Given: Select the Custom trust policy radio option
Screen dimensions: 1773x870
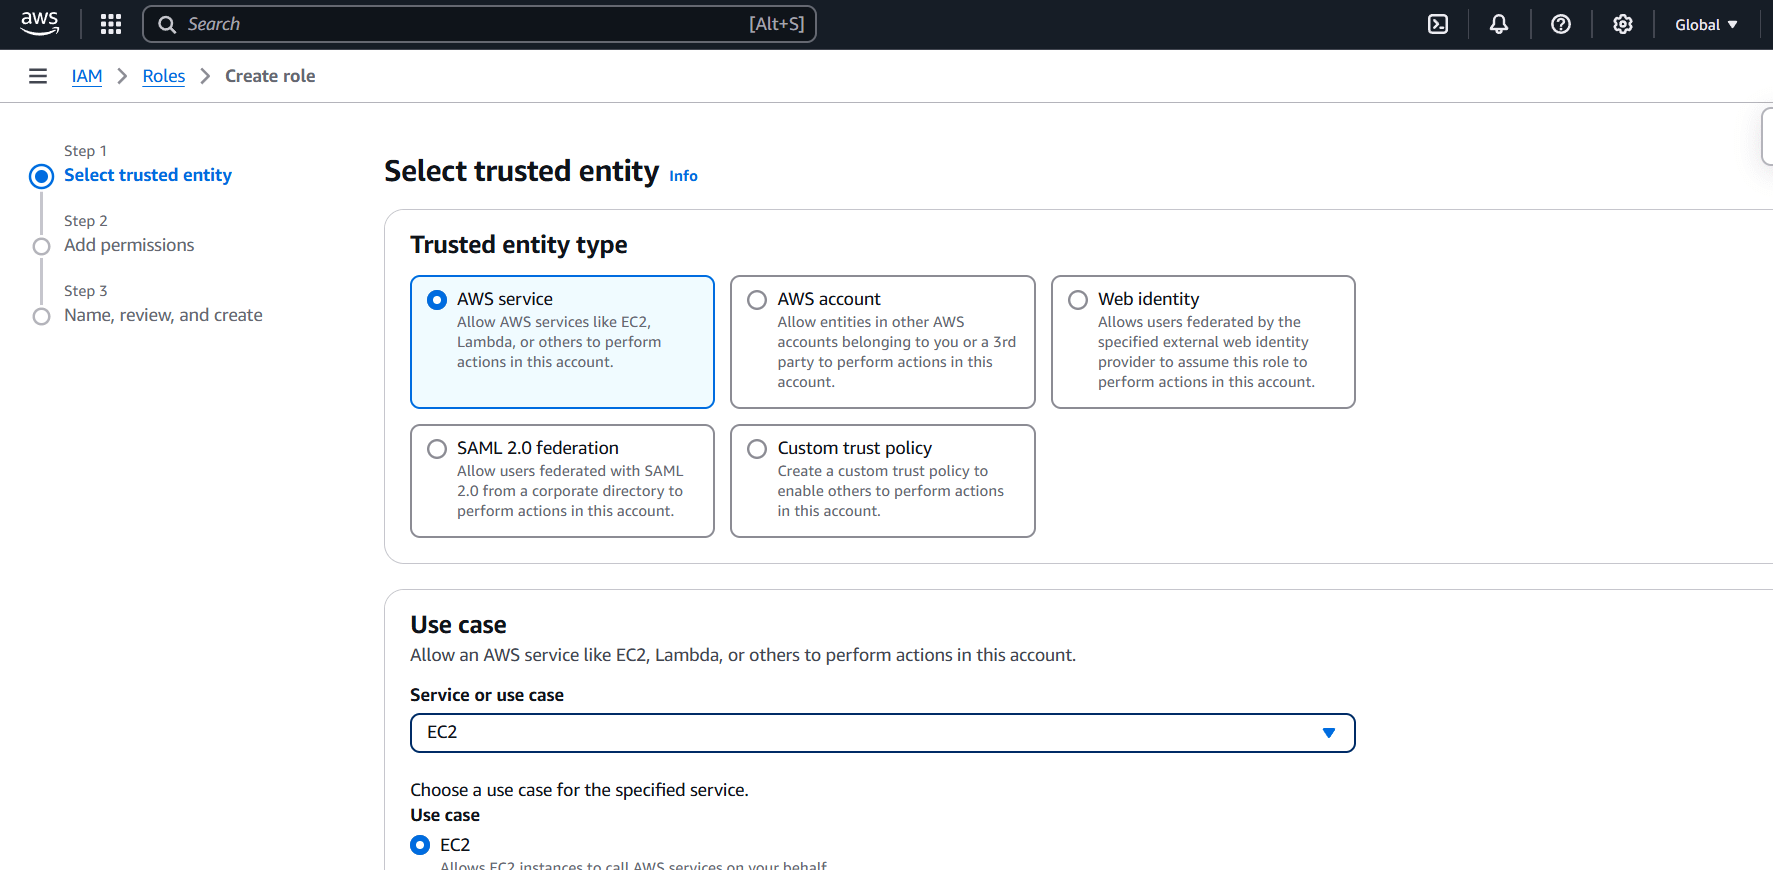Looking at the screenshot, I should point(757,449).
